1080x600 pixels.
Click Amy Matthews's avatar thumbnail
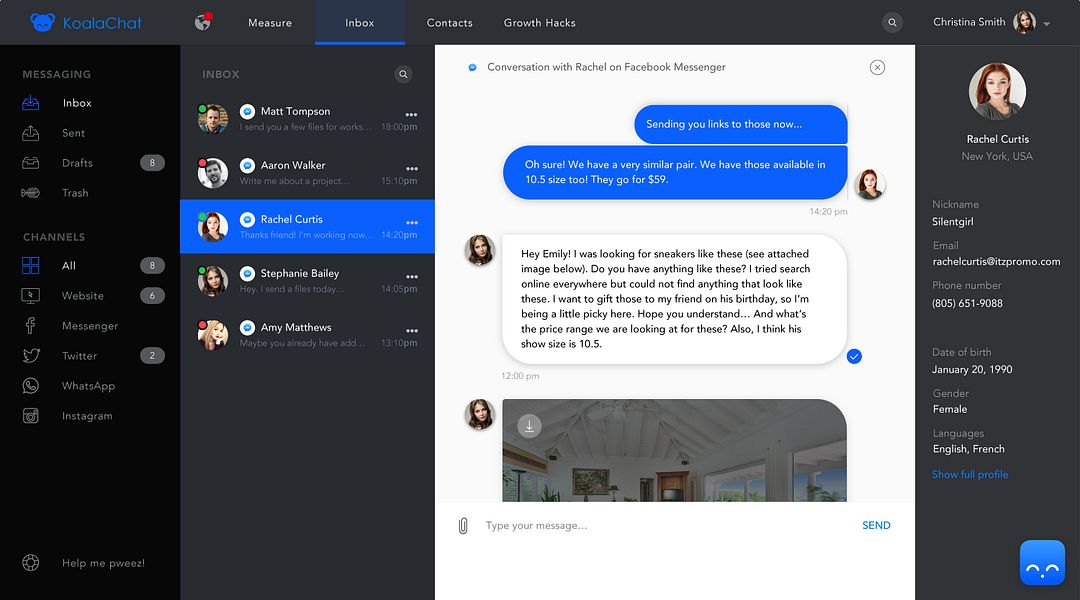point(213,335)
